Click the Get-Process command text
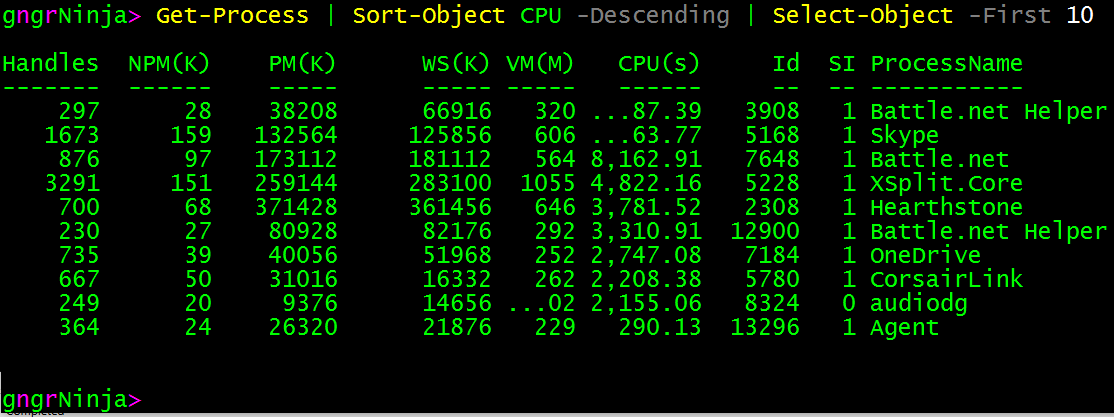Viewport: 1114px width, 417px height. pos(232,15)
